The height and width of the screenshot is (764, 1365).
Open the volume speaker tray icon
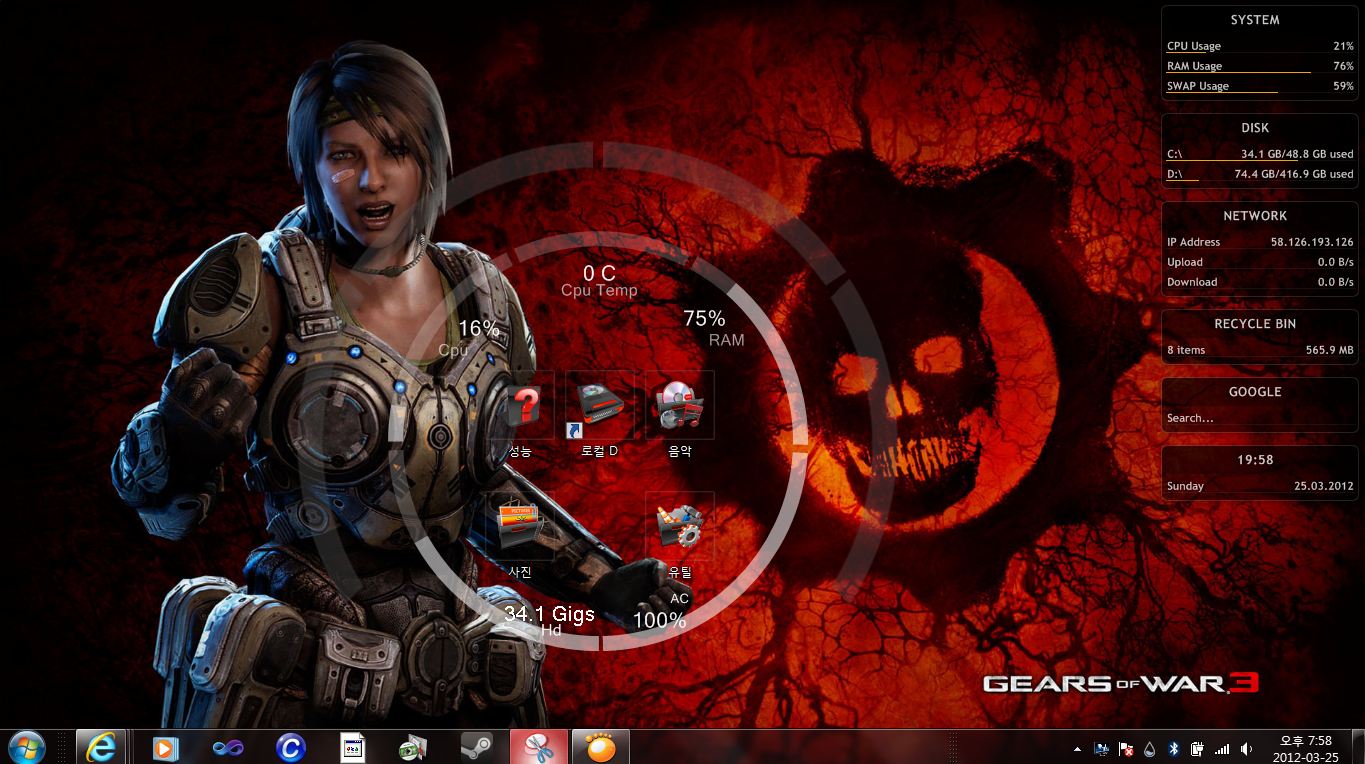(1246, 748)
